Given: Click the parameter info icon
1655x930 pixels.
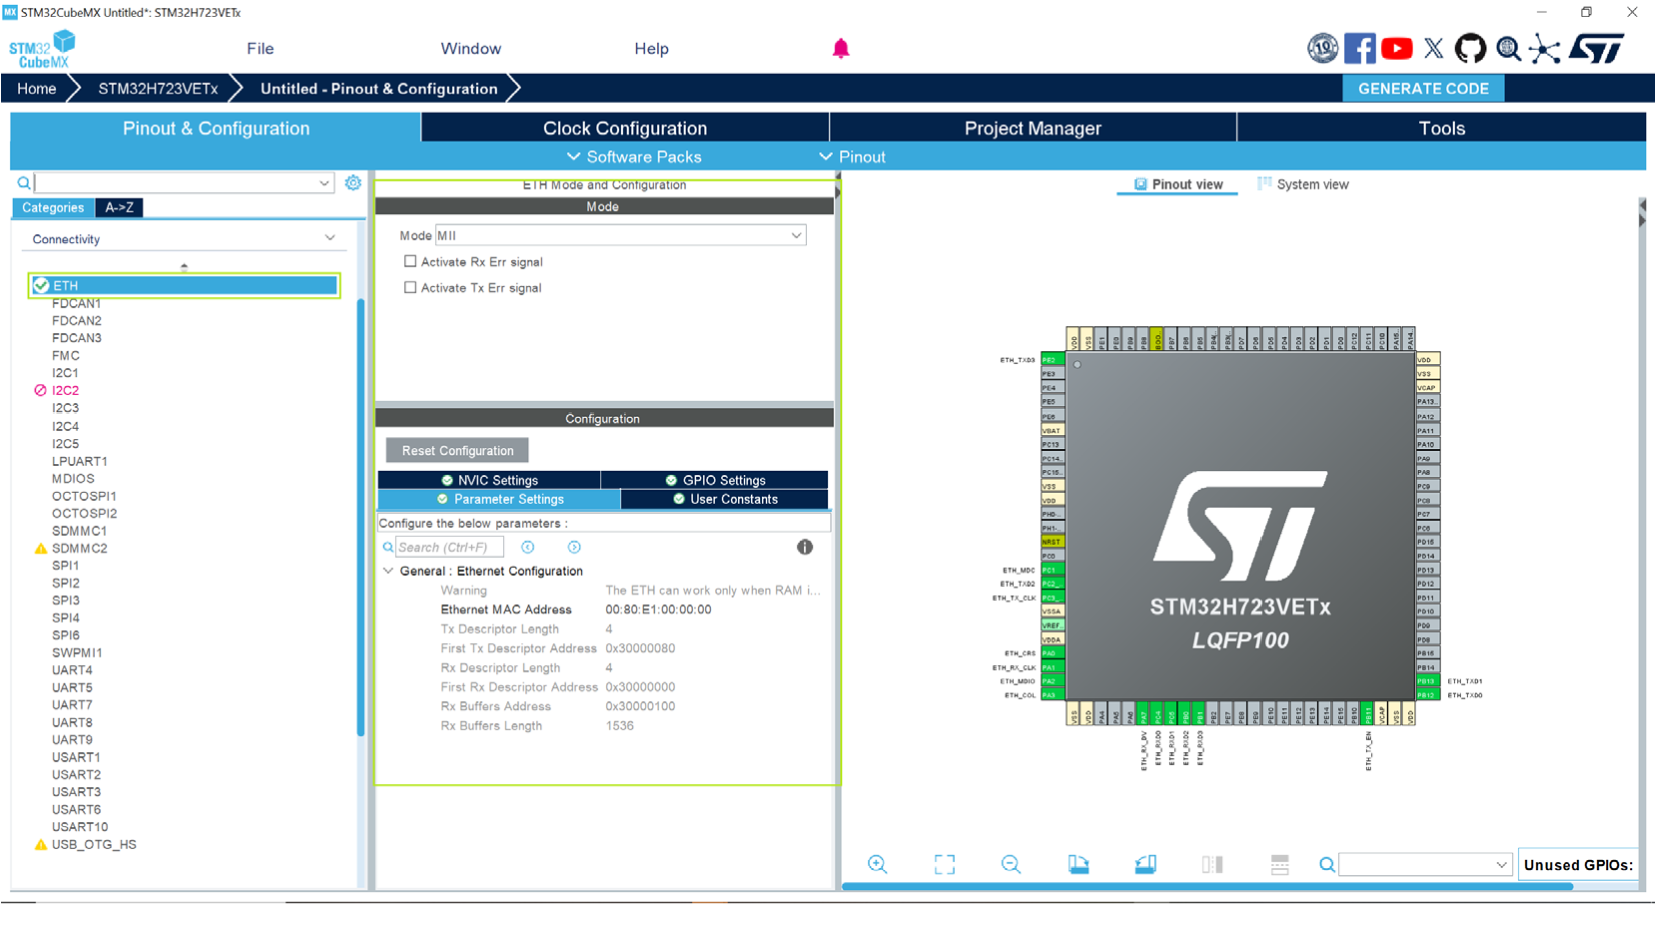Looking at the screenshot, I should tap(805, 547).
